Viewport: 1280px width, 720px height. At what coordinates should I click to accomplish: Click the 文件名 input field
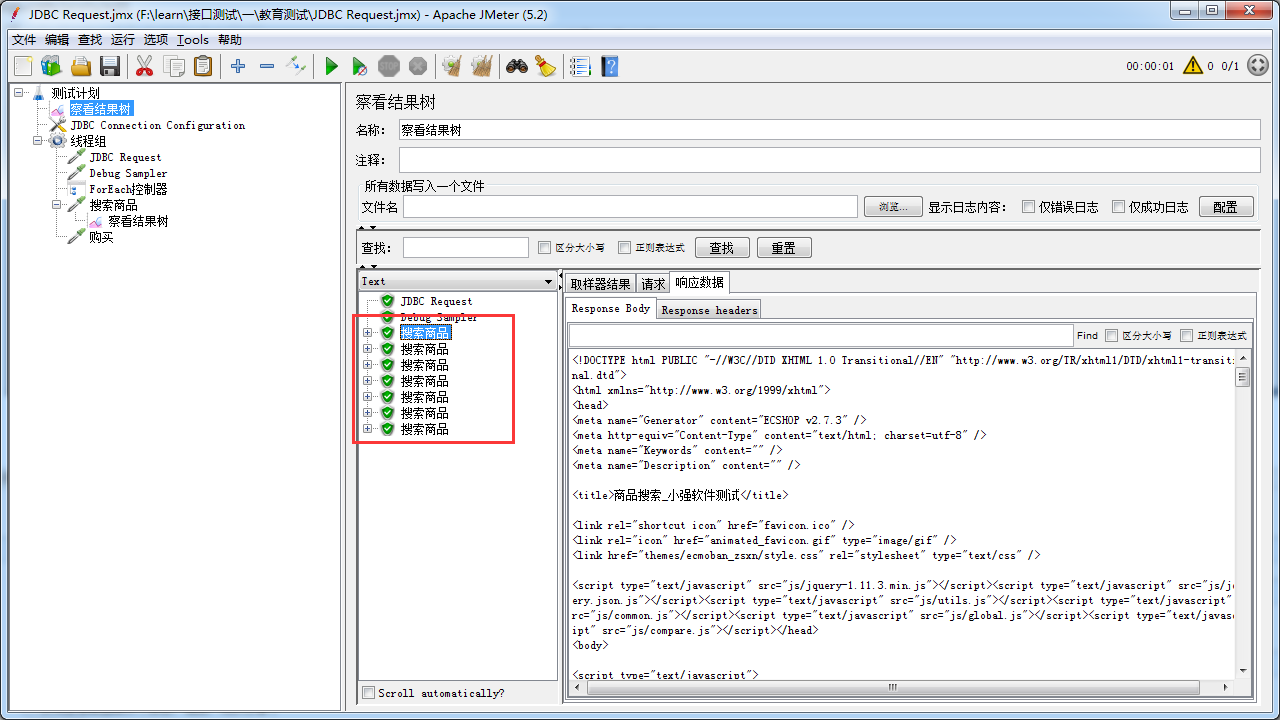coord(630,207)
